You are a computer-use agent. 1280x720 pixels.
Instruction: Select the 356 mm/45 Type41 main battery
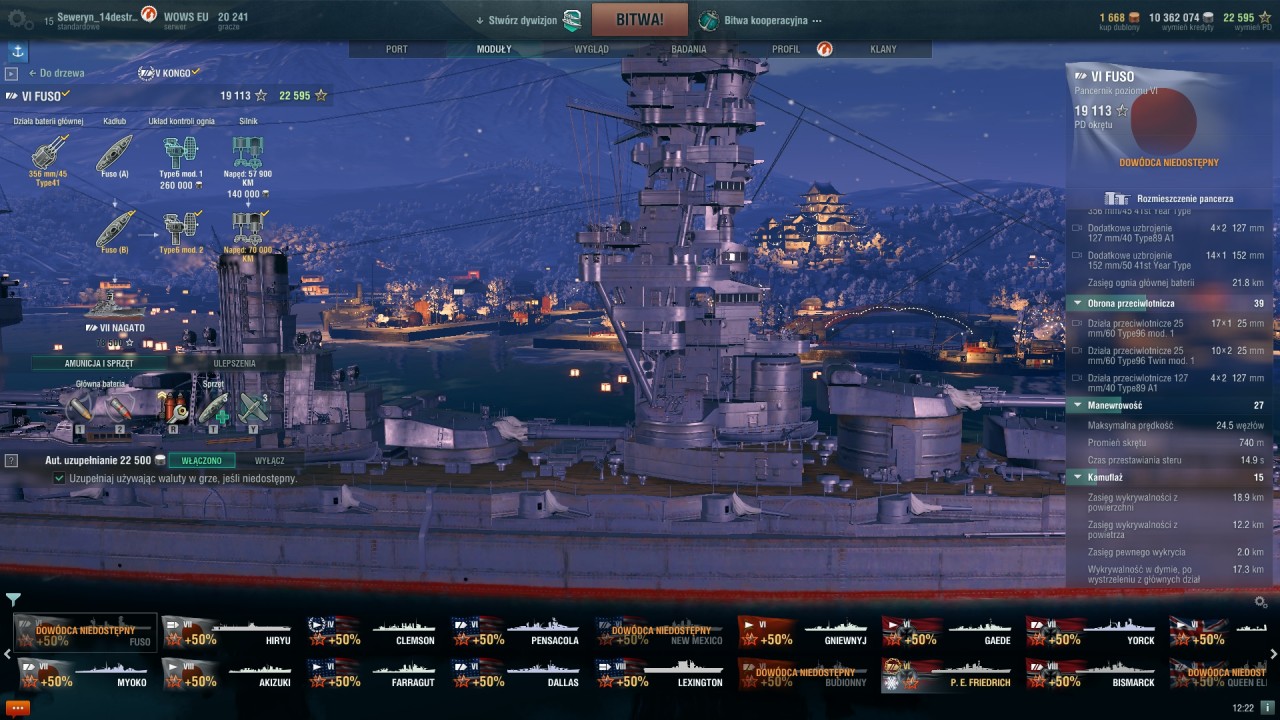coord(48,160)
